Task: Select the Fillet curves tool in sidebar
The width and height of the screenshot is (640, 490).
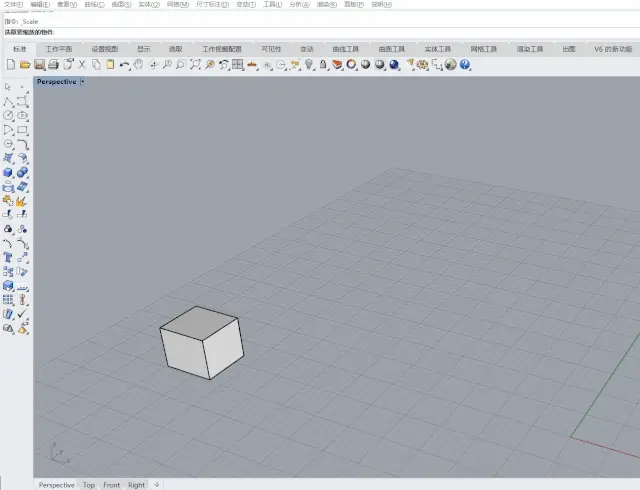Action: coord(22,144)
